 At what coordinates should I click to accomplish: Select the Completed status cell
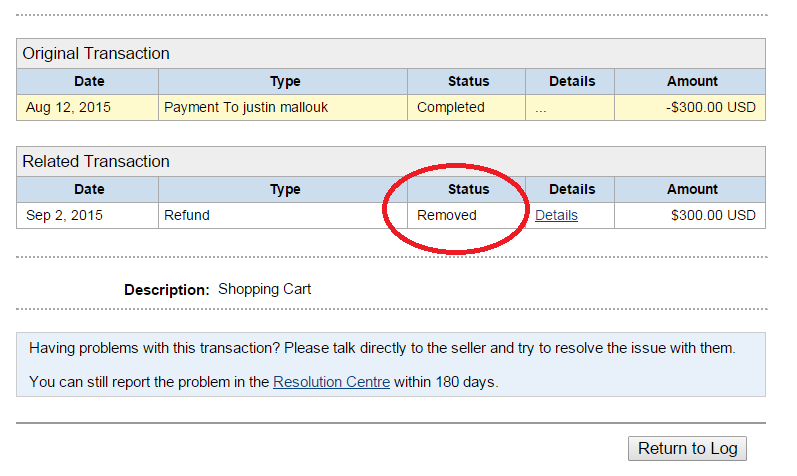pyautogui.click(x=450, y=107)
